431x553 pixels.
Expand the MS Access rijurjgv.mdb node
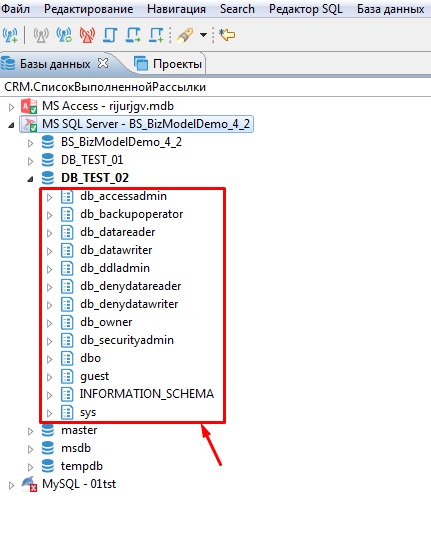pyautogui.click(x=11, y=107)
